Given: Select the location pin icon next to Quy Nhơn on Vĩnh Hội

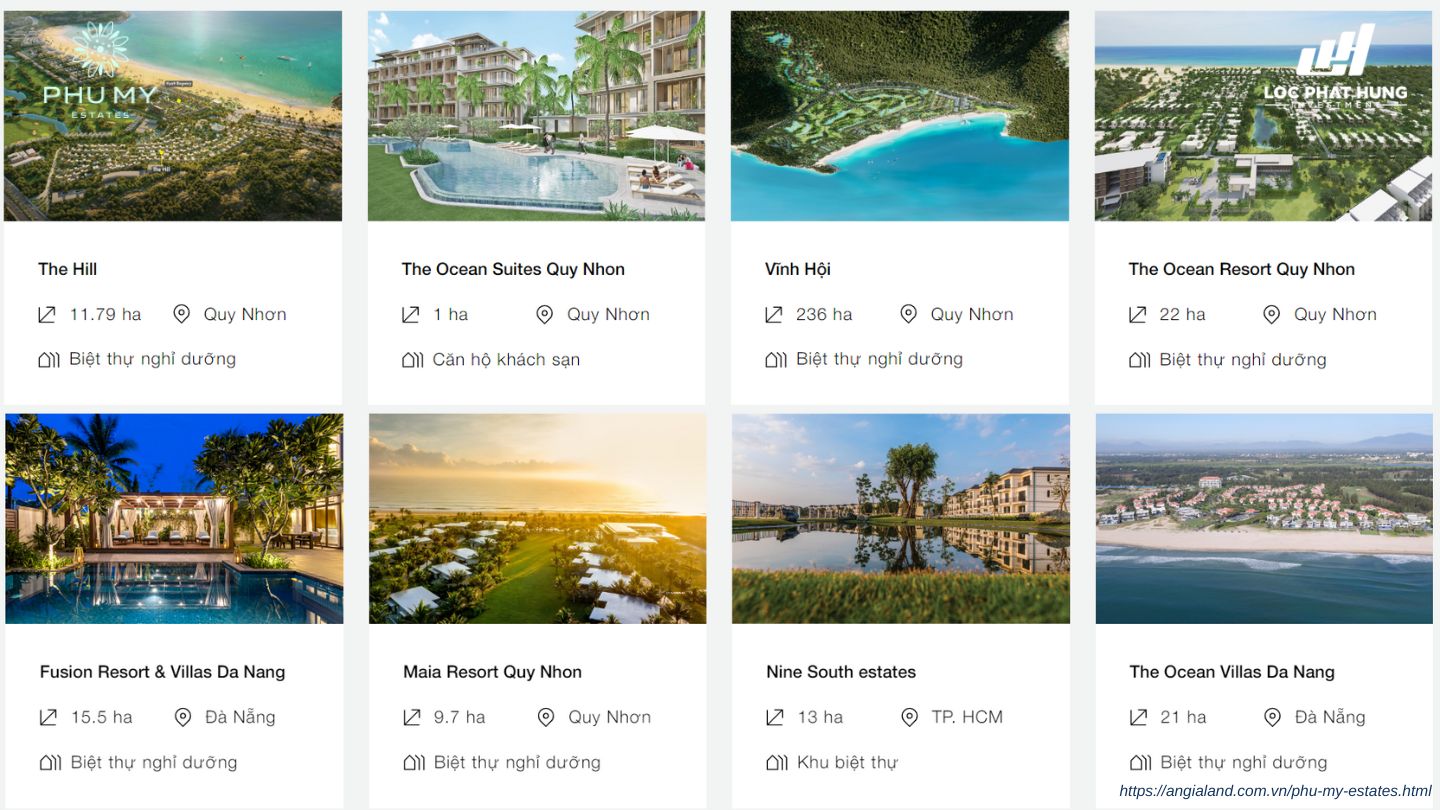Looking at the screenshot, I should (908, 313).
